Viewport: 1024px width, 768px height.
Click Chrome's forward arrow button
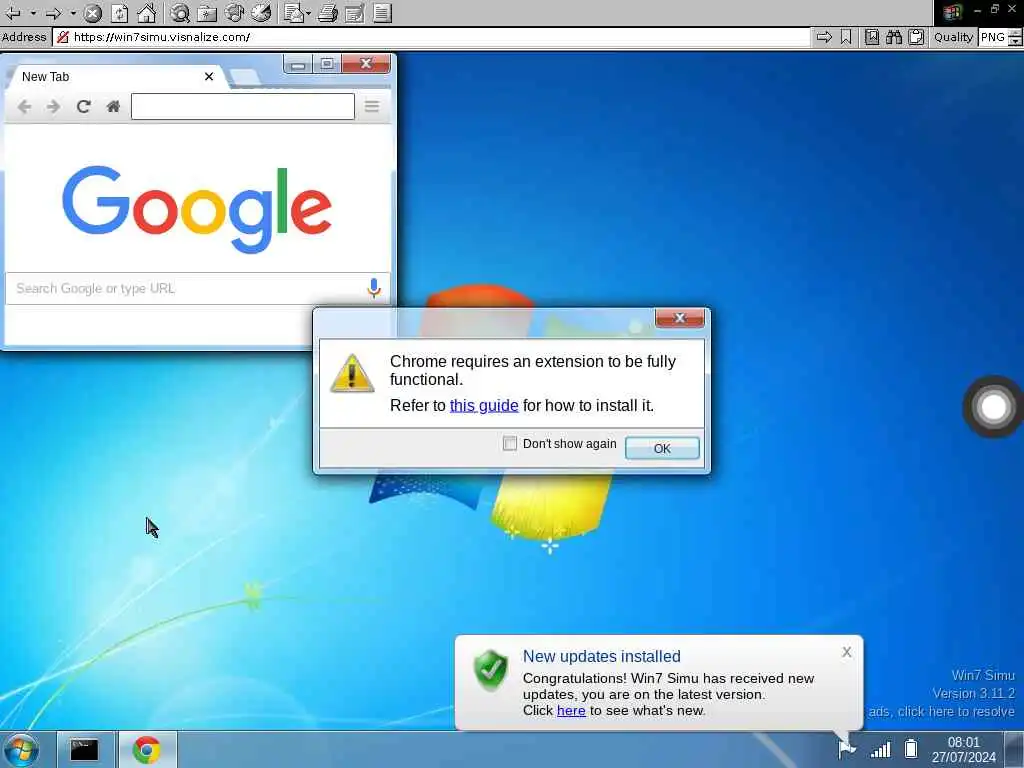click(x=54, y=106)
